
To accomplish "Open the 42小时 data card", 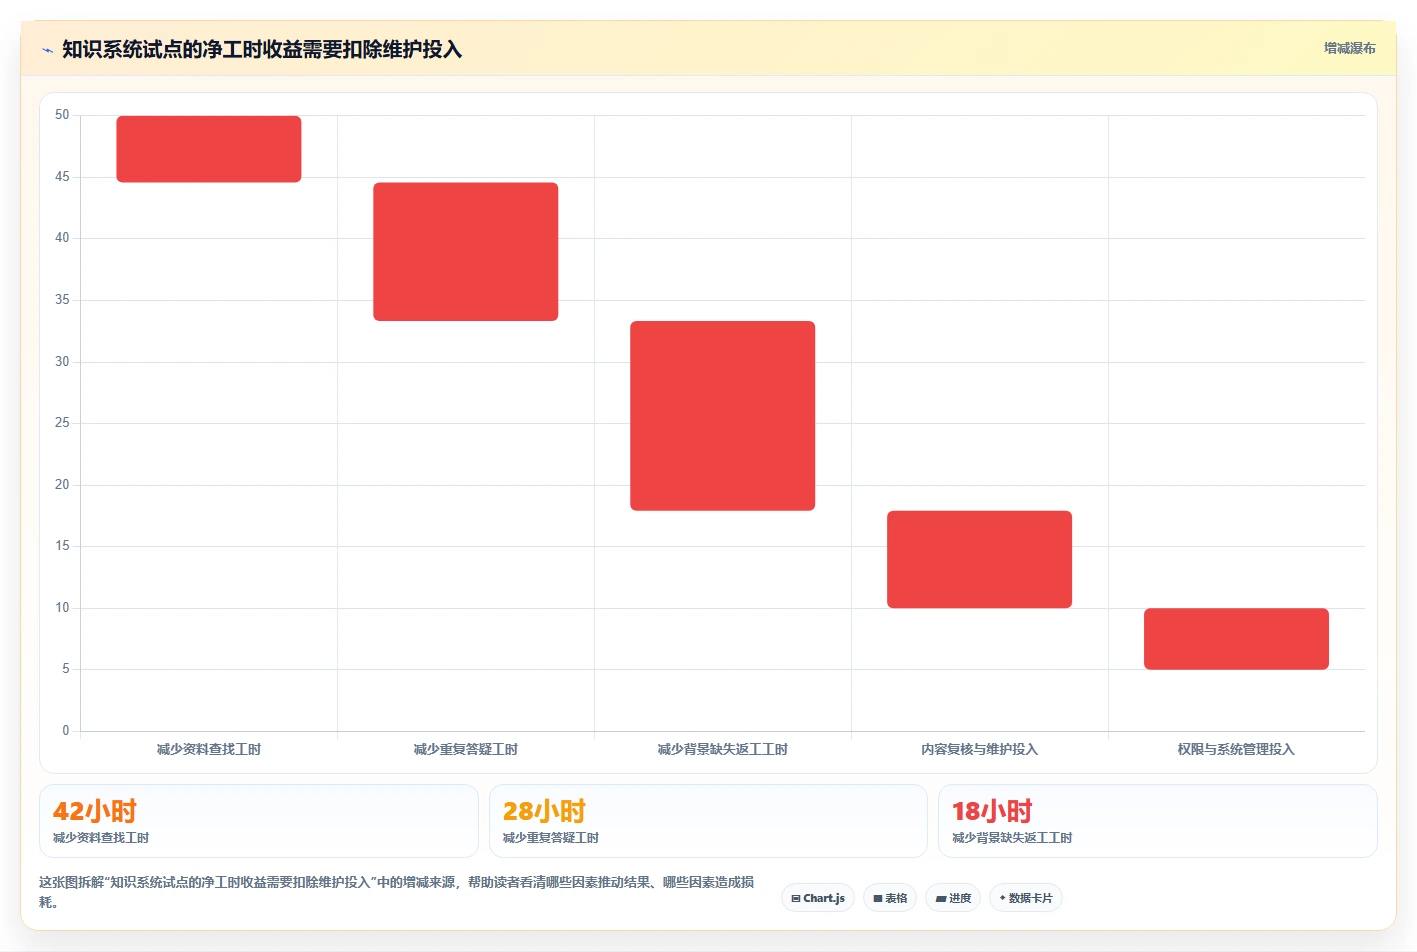I will click(x=259, y=821).
